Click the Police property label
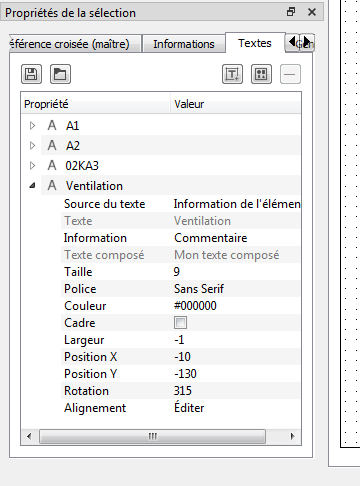 pos(80,289)
